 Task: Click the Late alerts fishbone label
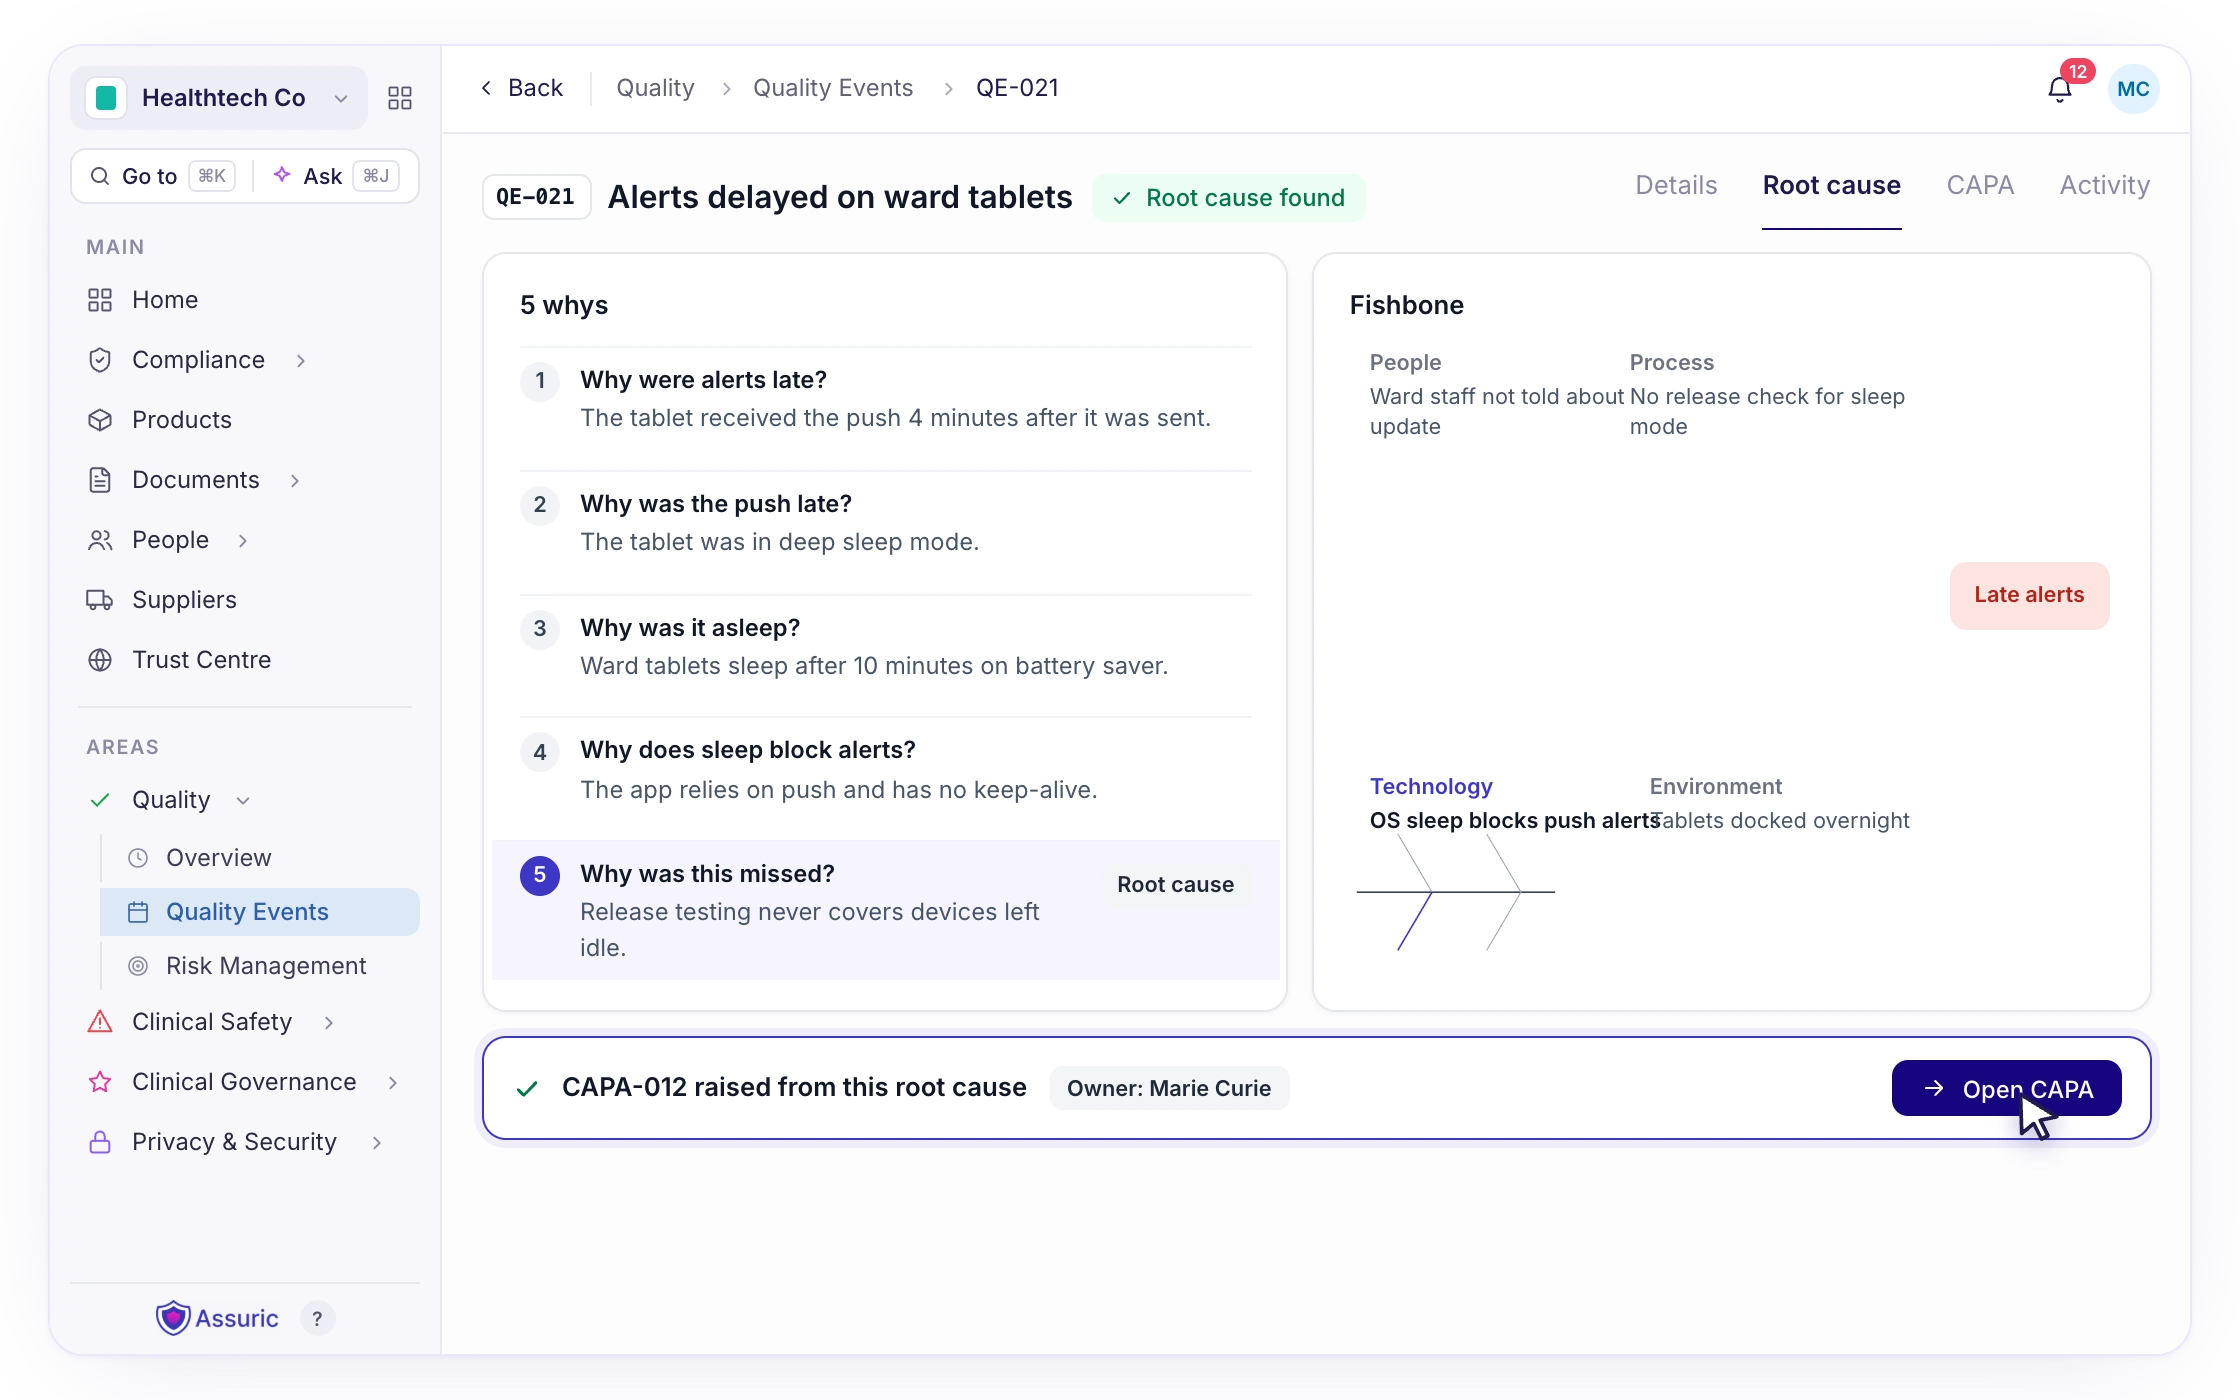click(x=2029, y=595)
